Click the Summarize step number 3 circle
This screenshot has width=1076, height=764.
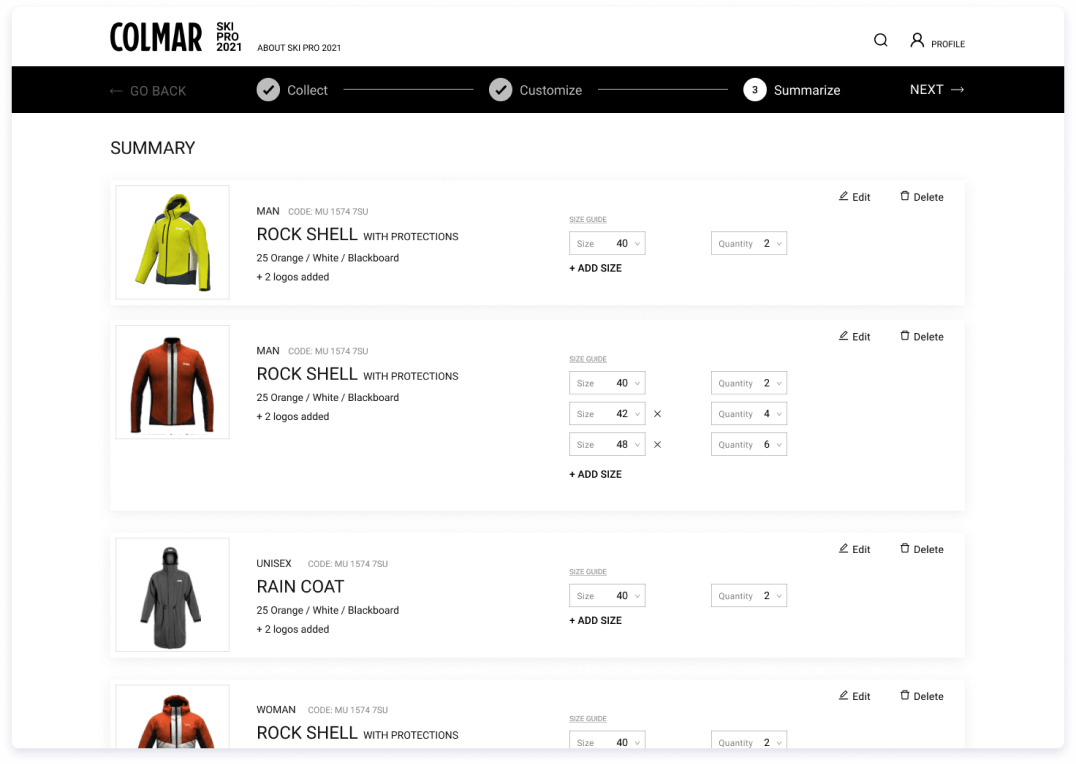tap(755, 90)
